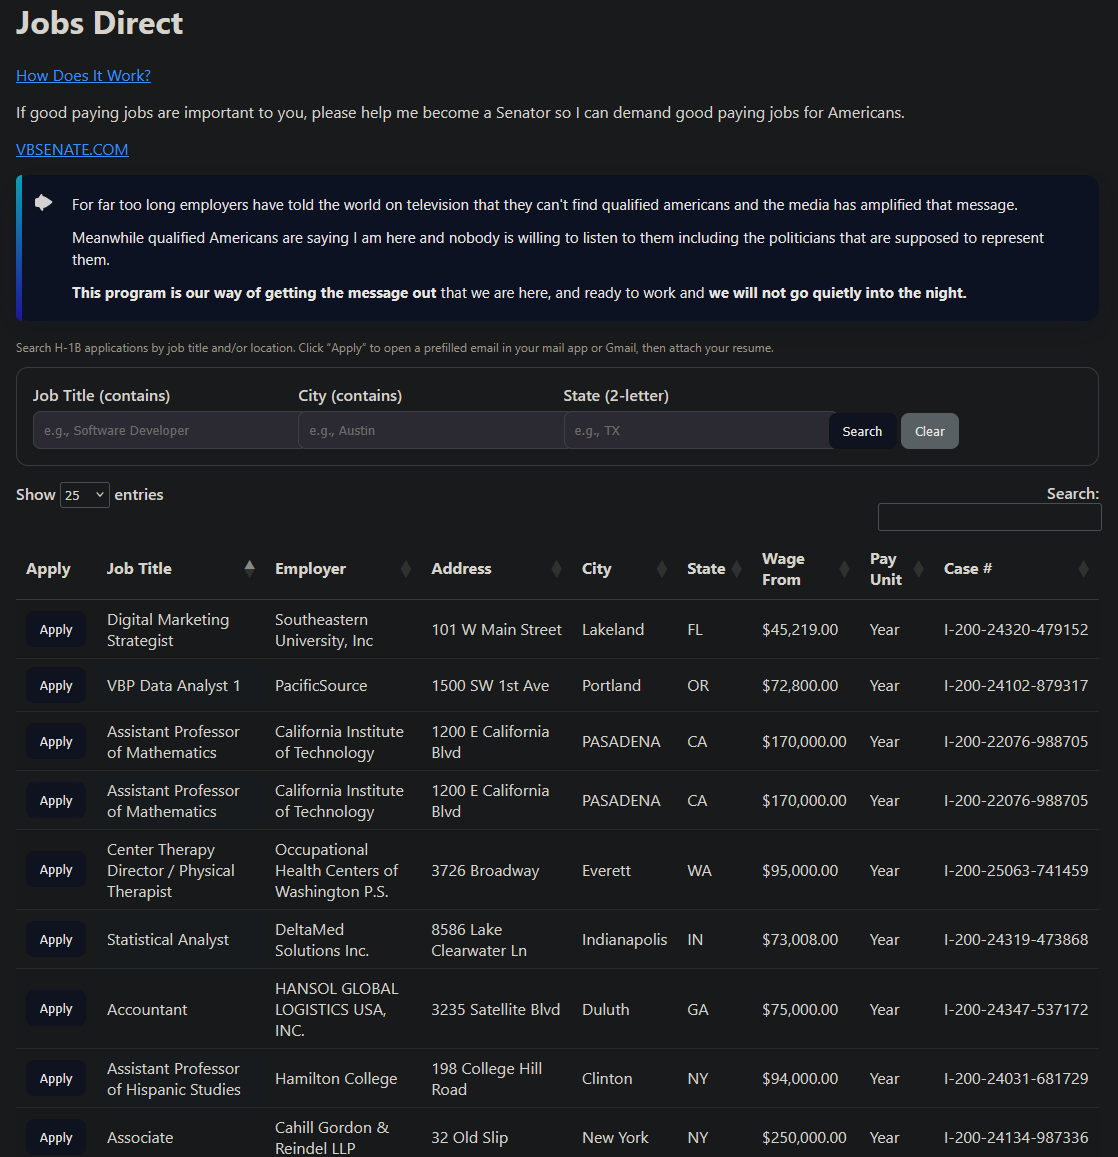Select the $72,800.00 wage cell
Viewport: 1118px width, 1157px height.
tap(800, 685)
